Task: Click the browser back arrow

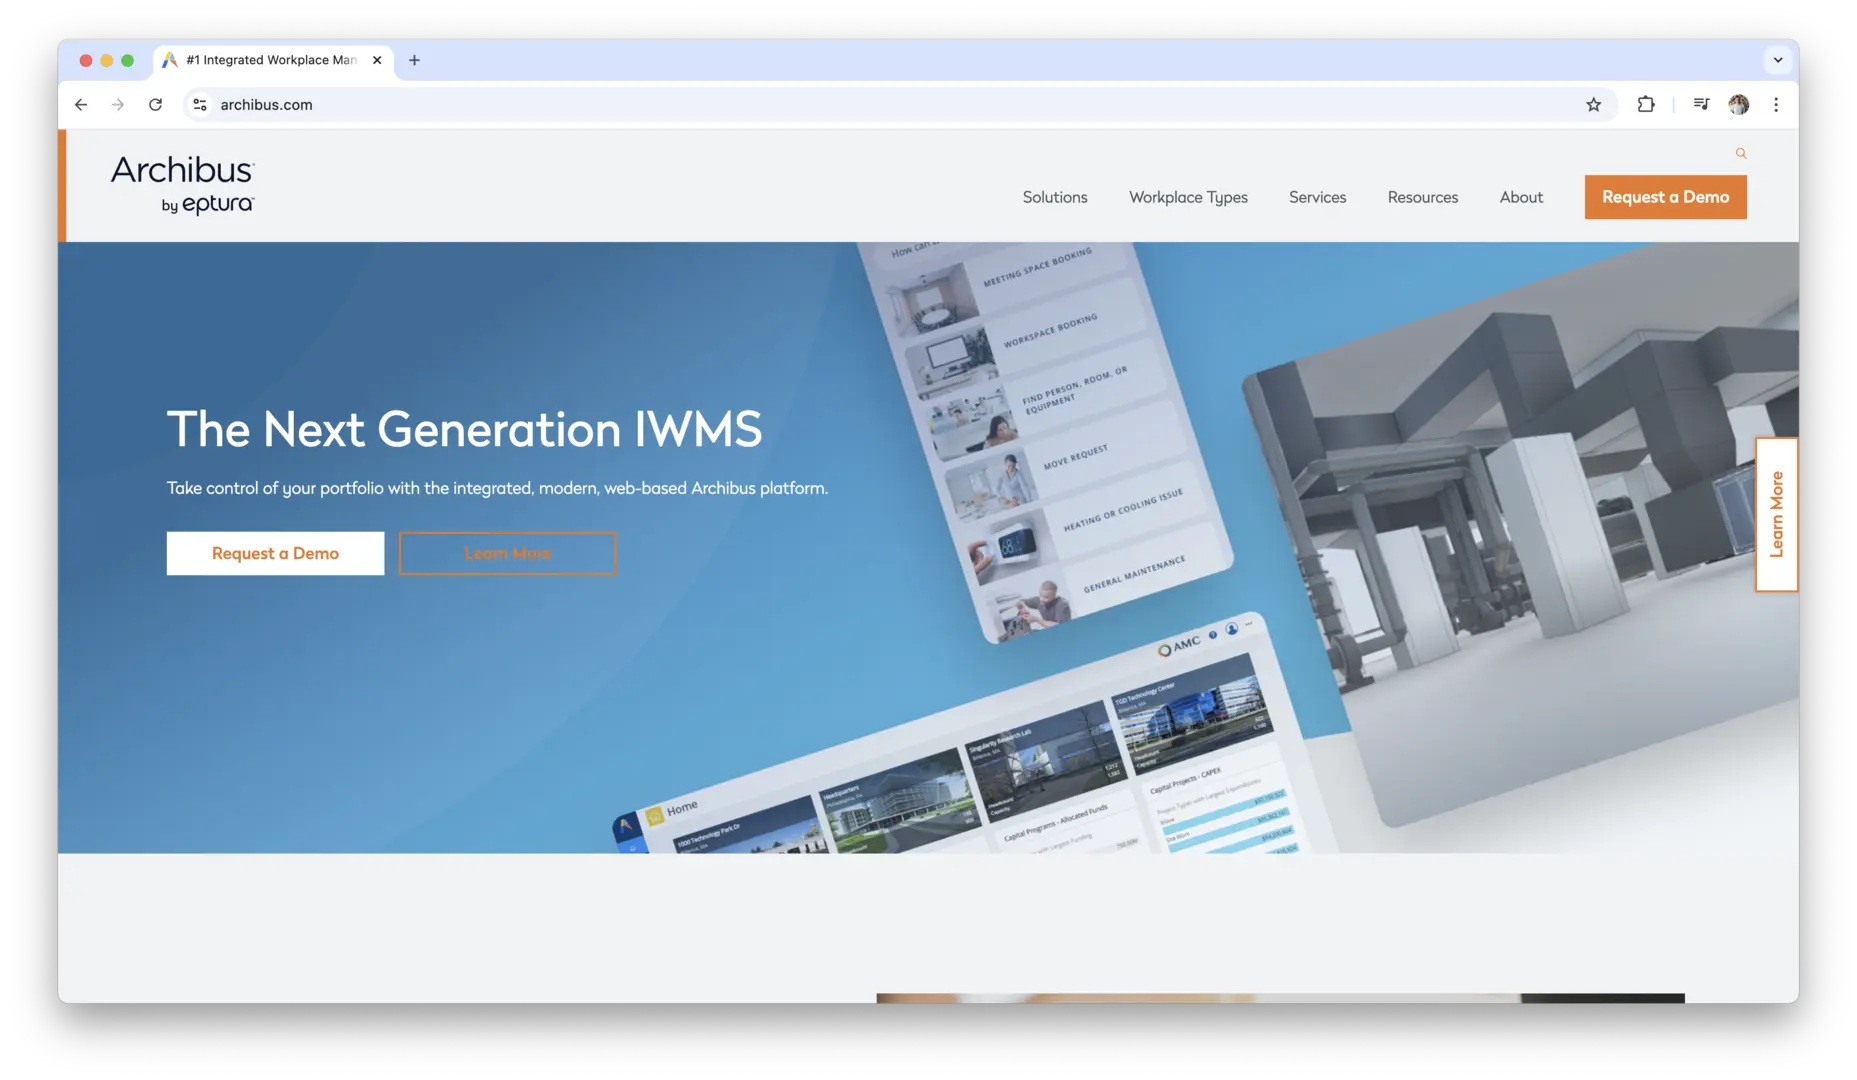Action: [x=81, y=105]
